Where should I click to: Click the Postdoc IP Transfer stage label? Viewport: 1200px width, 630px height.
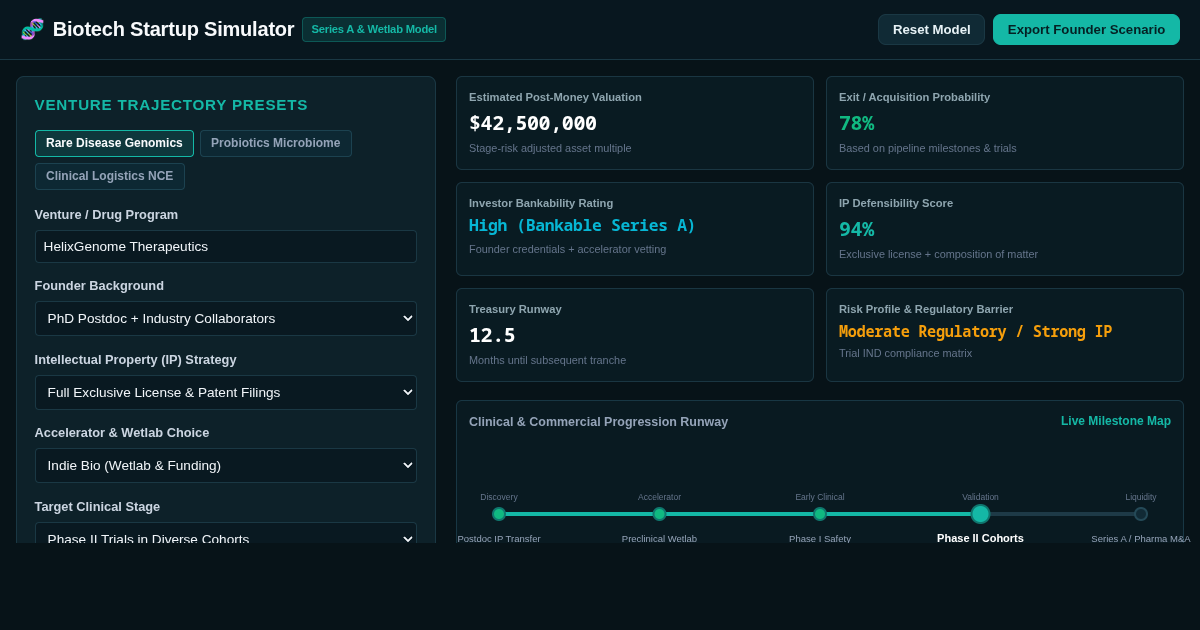pyautogui.click(x=499, y=538)
